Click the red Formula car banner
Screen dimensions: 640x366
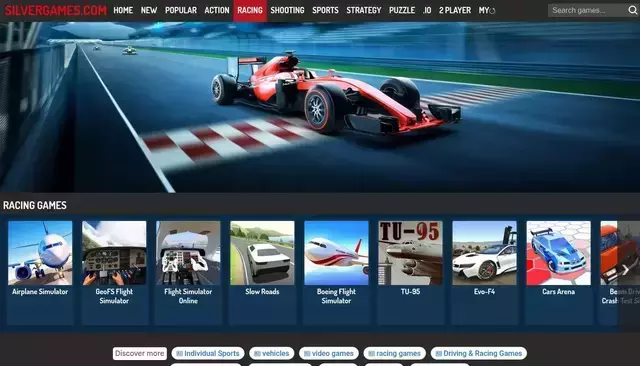point(320,107)
